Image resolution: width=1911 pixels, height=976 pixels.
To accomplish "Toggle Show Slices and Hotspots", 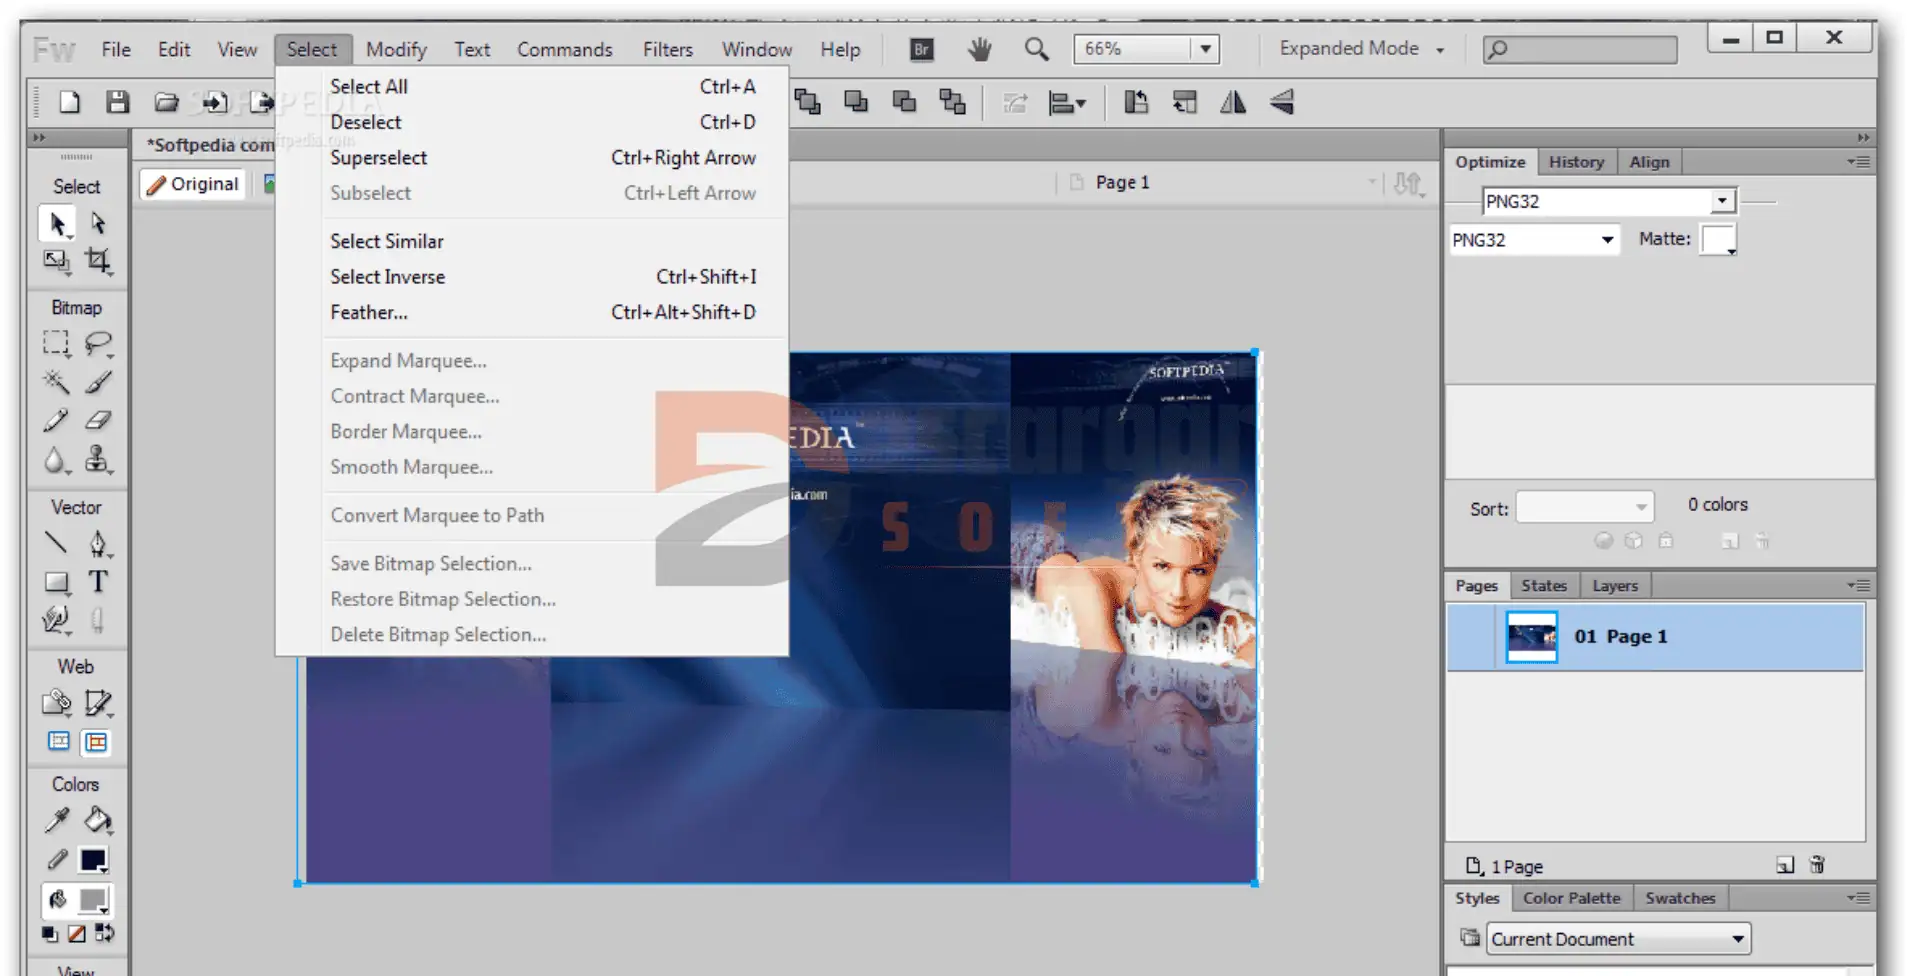I will [97, 742].
